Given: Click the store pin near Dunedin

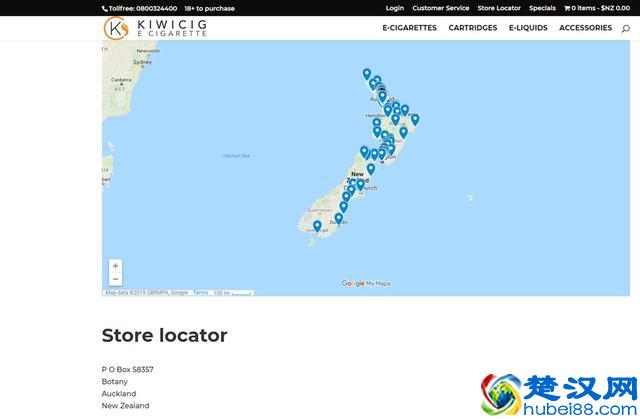Looking at the screenshot, I should point(338,218).
